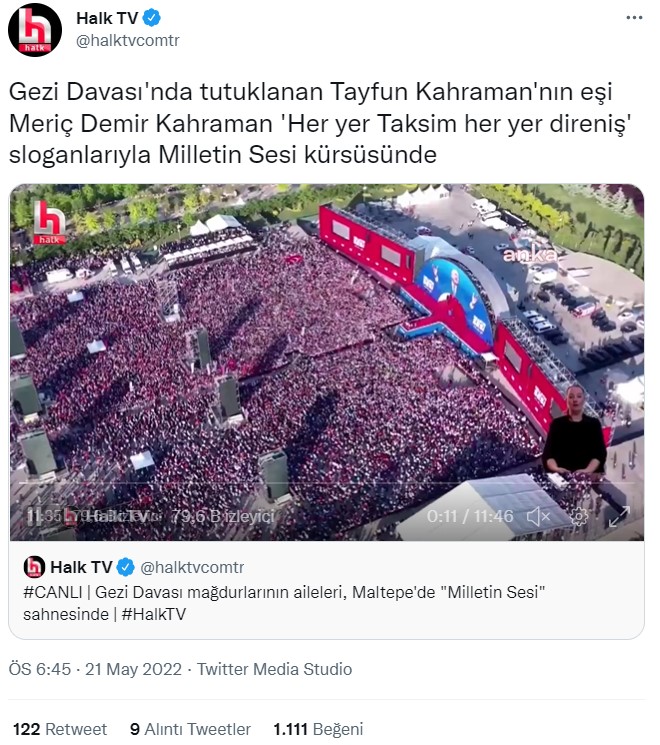View the 122 Retweet list
The width and height of the screenshot is (660, 745).
[x=60, y=729]
